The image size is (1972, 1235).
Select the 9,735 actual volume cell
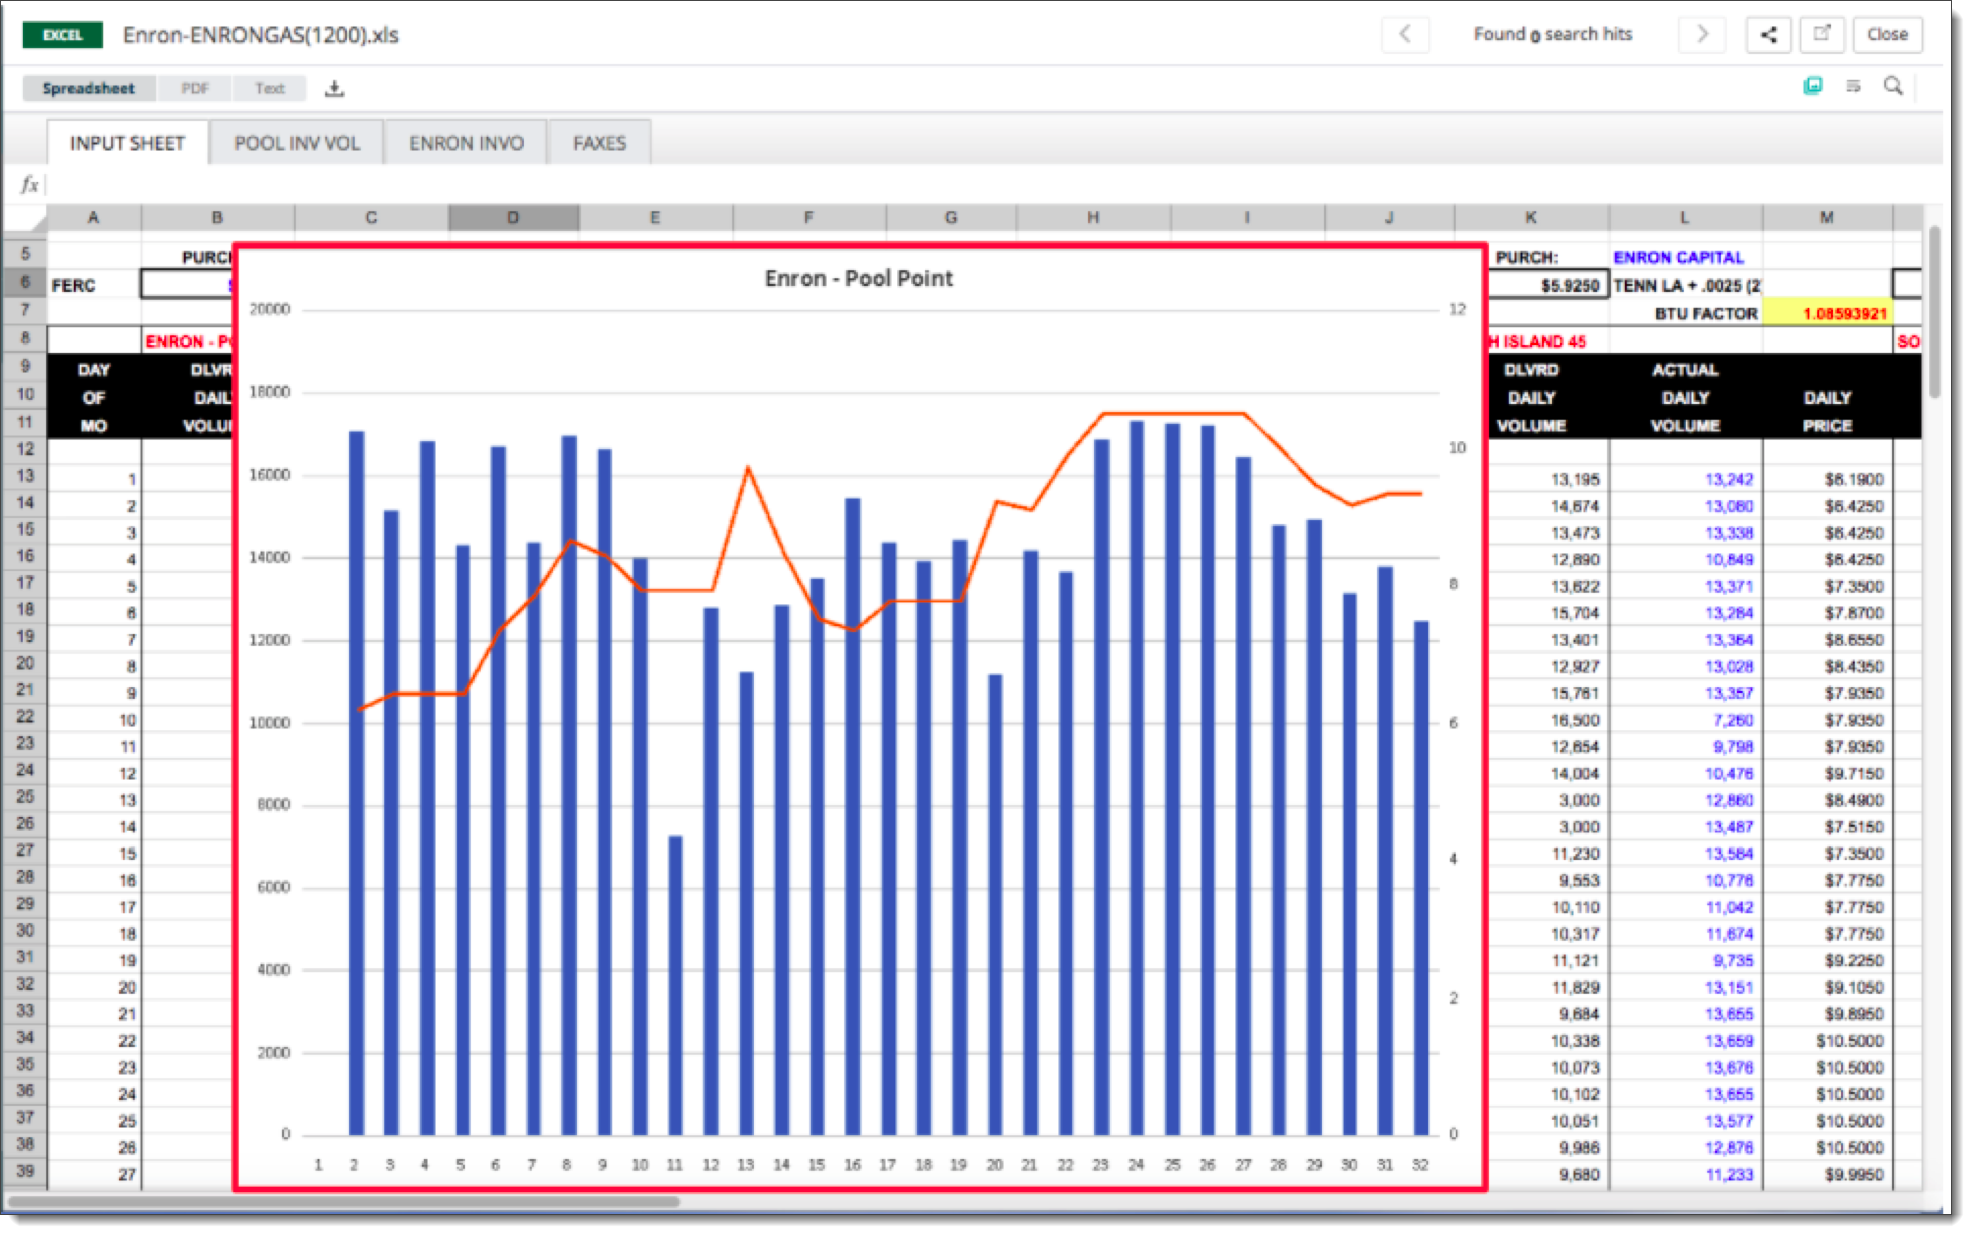[x=1685, y=960]
